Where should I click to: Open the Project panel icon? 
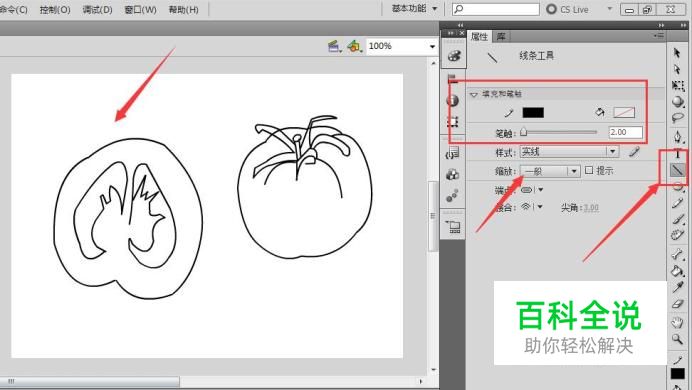[x=453, y=227]
